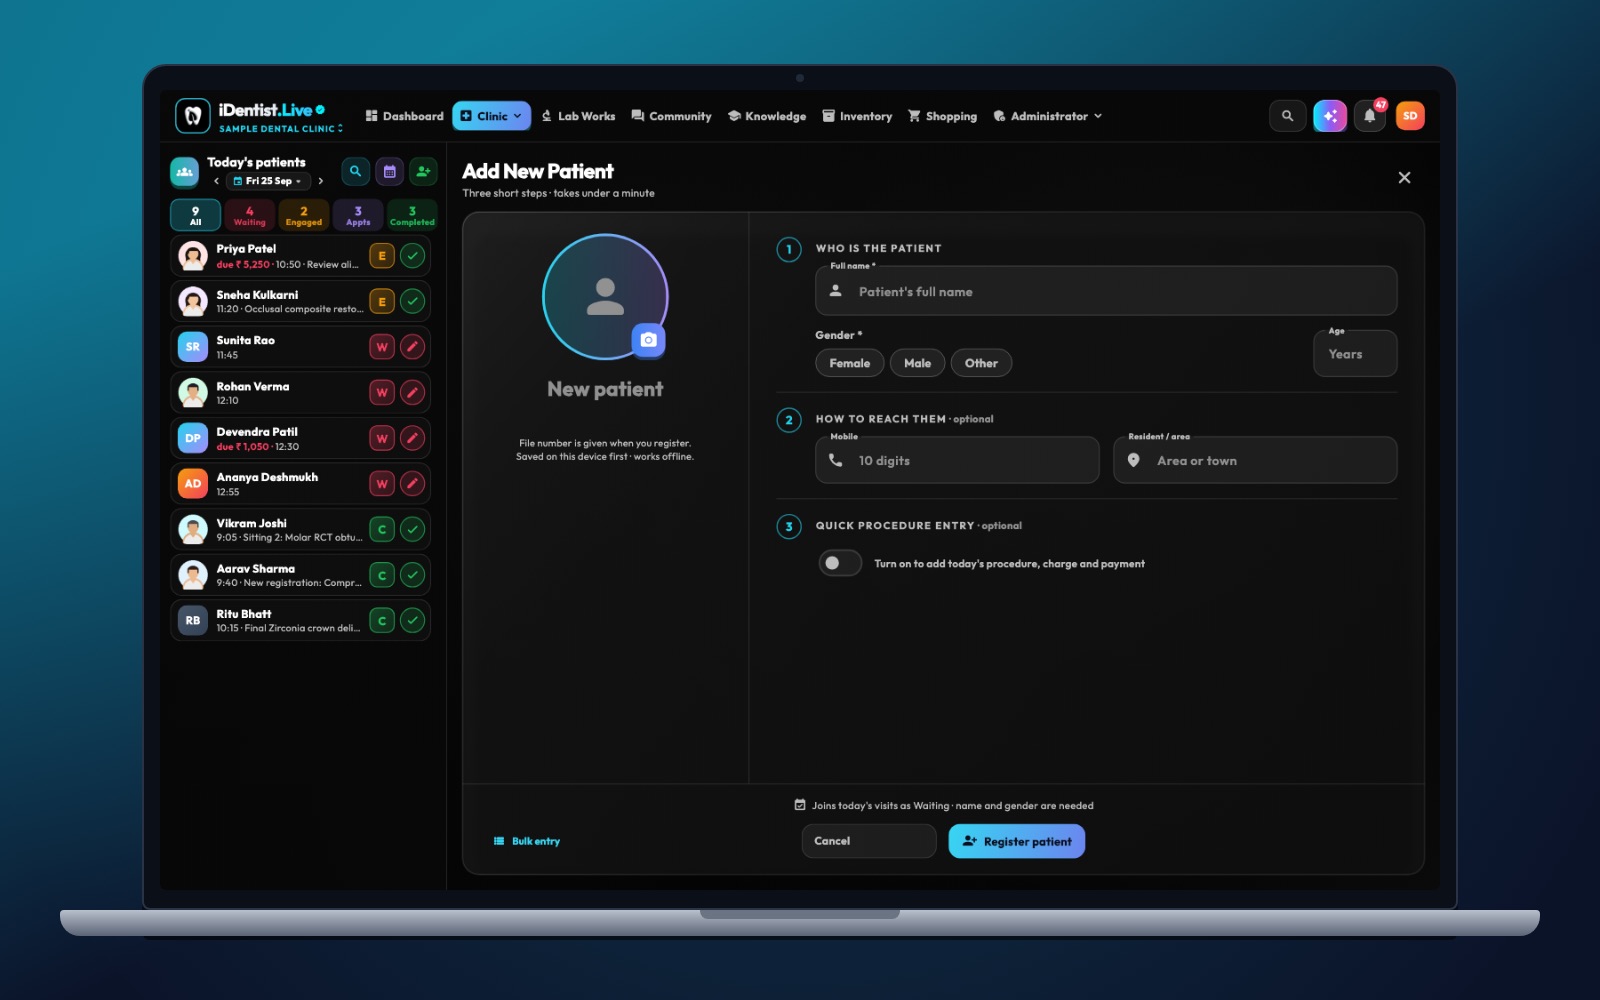Screen dimensions: 1600x1000
Task: Click the W status badge for Rohan Verma
Action: coord(382,393)
